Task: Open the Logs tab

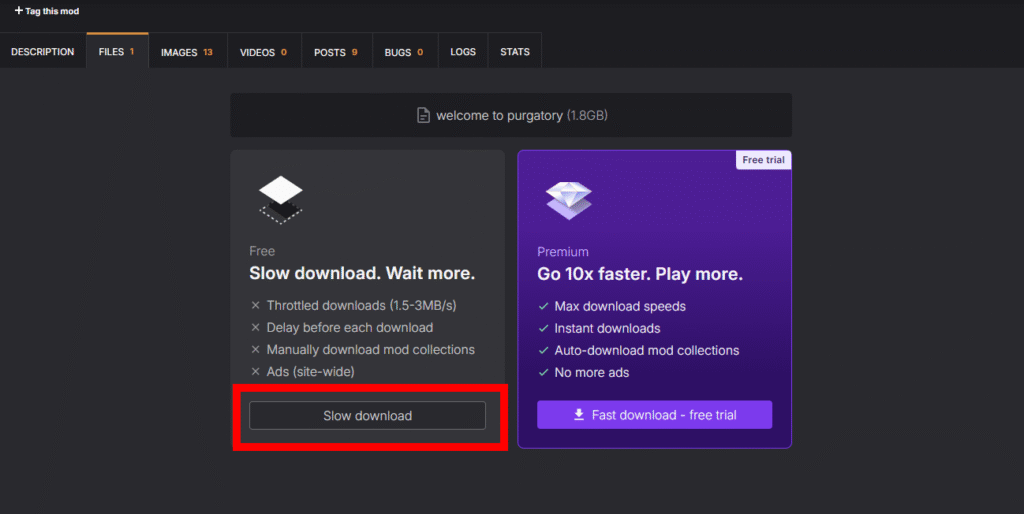Action: pyautogui.click(x=463, y=52)
